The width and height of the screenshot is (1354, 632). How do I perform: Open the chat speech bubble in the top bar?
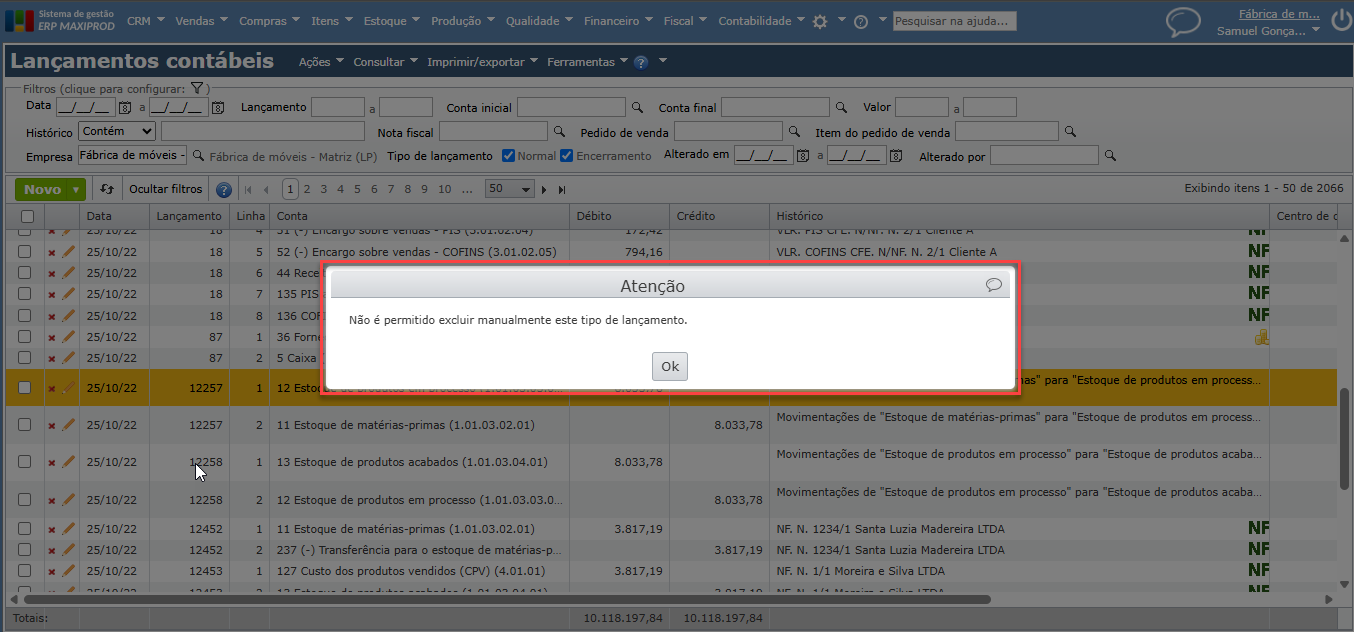point(1183,22)
